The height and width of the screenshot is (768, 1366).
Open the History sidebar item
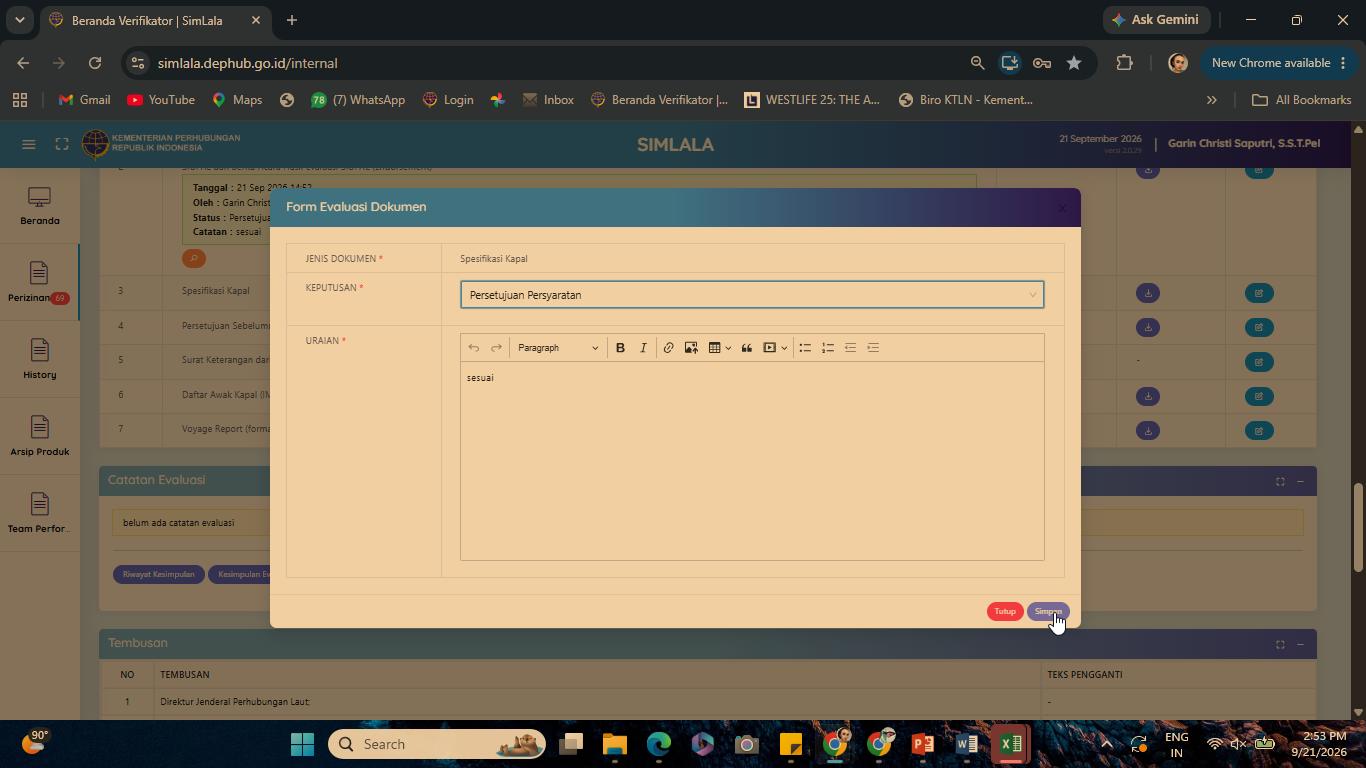tap(39, 360)
